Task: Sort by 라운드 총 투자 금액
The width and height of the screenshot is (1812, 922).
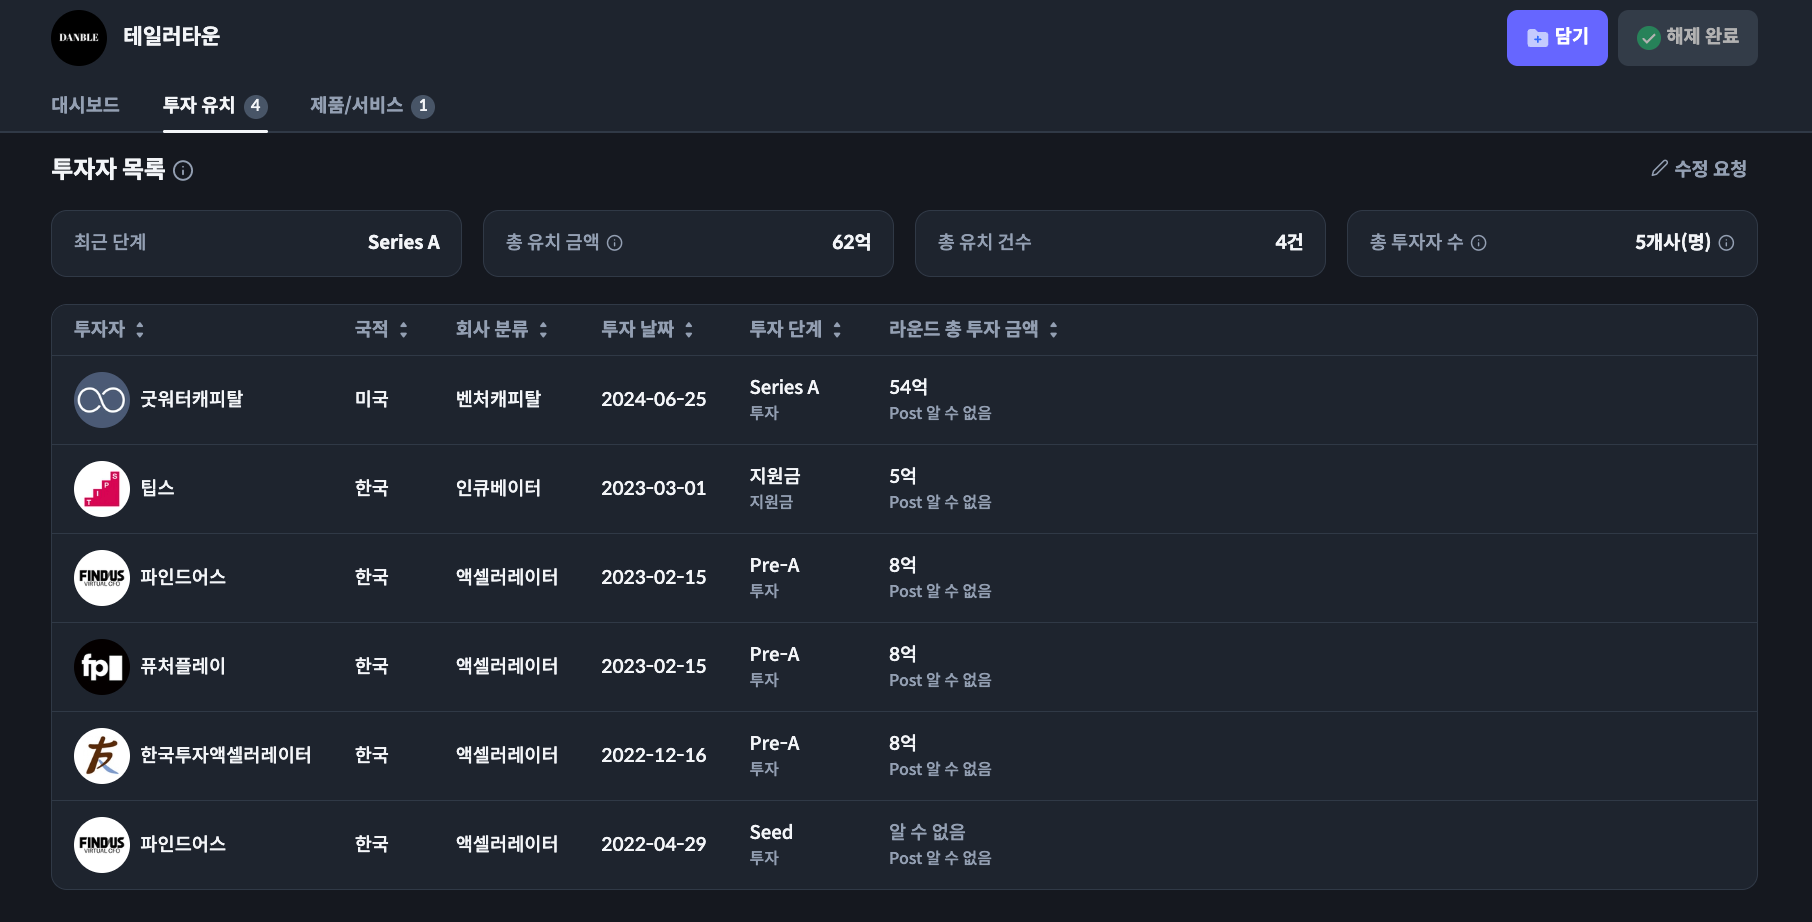Action: [x=973, y=330]
